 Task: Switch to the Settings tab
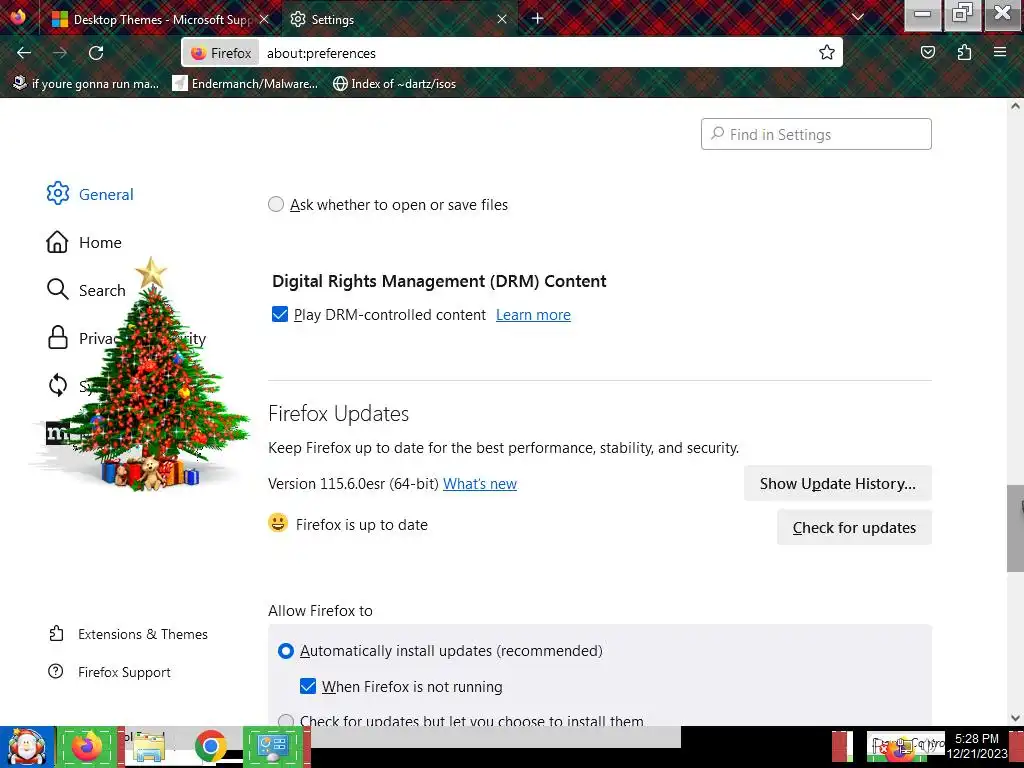point(400,19)
